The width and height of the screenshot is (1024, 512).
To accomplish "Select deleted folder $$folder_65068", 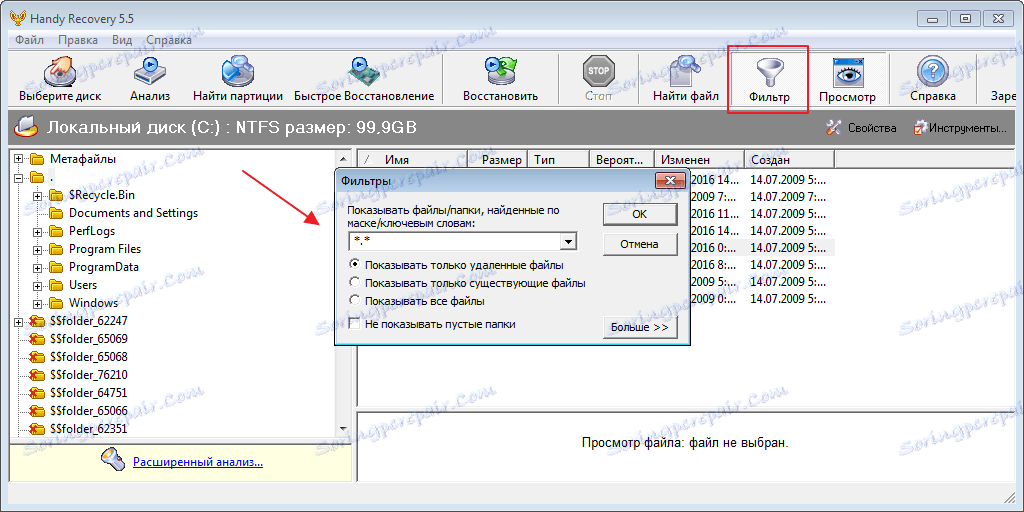I will (88, 357).
